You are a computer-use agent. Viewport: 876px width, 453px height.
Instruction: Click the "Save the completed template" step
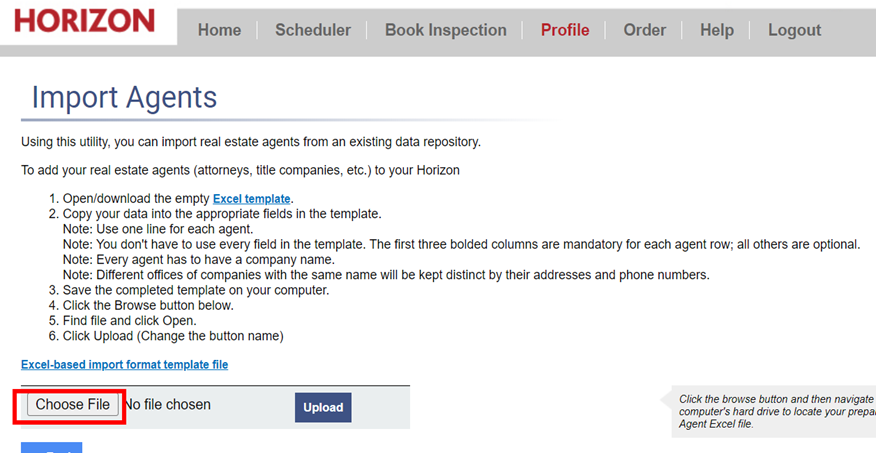(x=196, y=290)
